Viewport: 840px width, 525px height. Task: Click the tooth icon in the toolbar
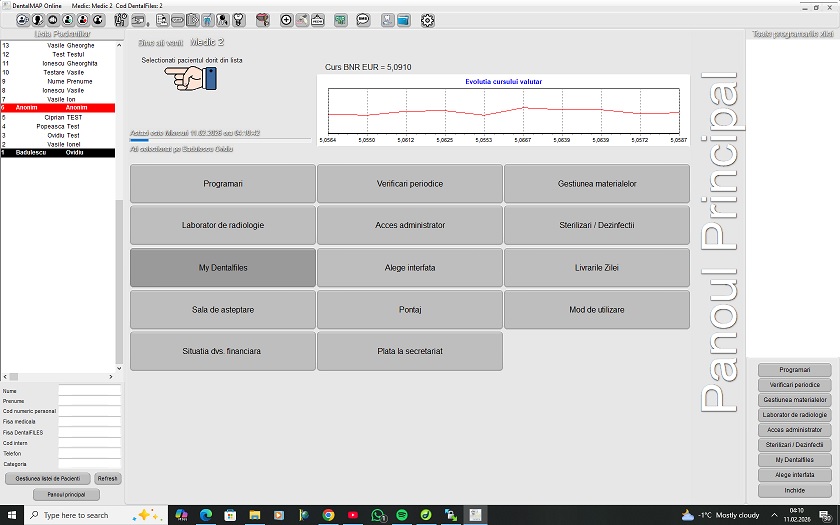[237, 20]
